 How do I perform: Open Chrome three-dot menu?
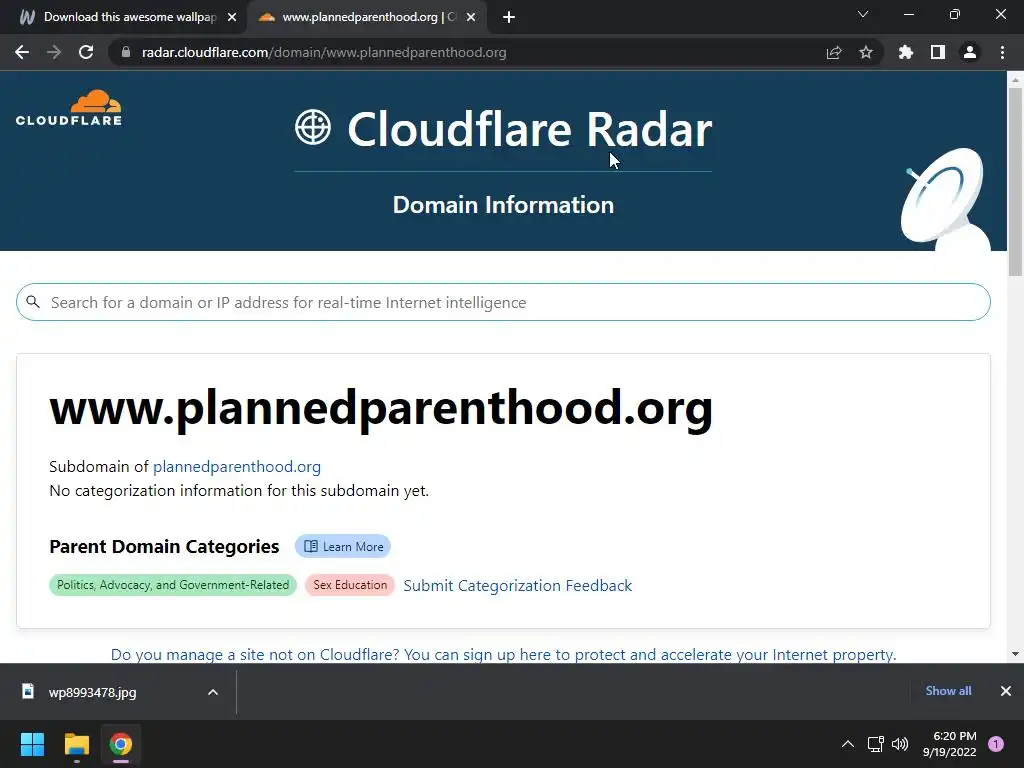pyautogui.click(x=1002, y=52)
